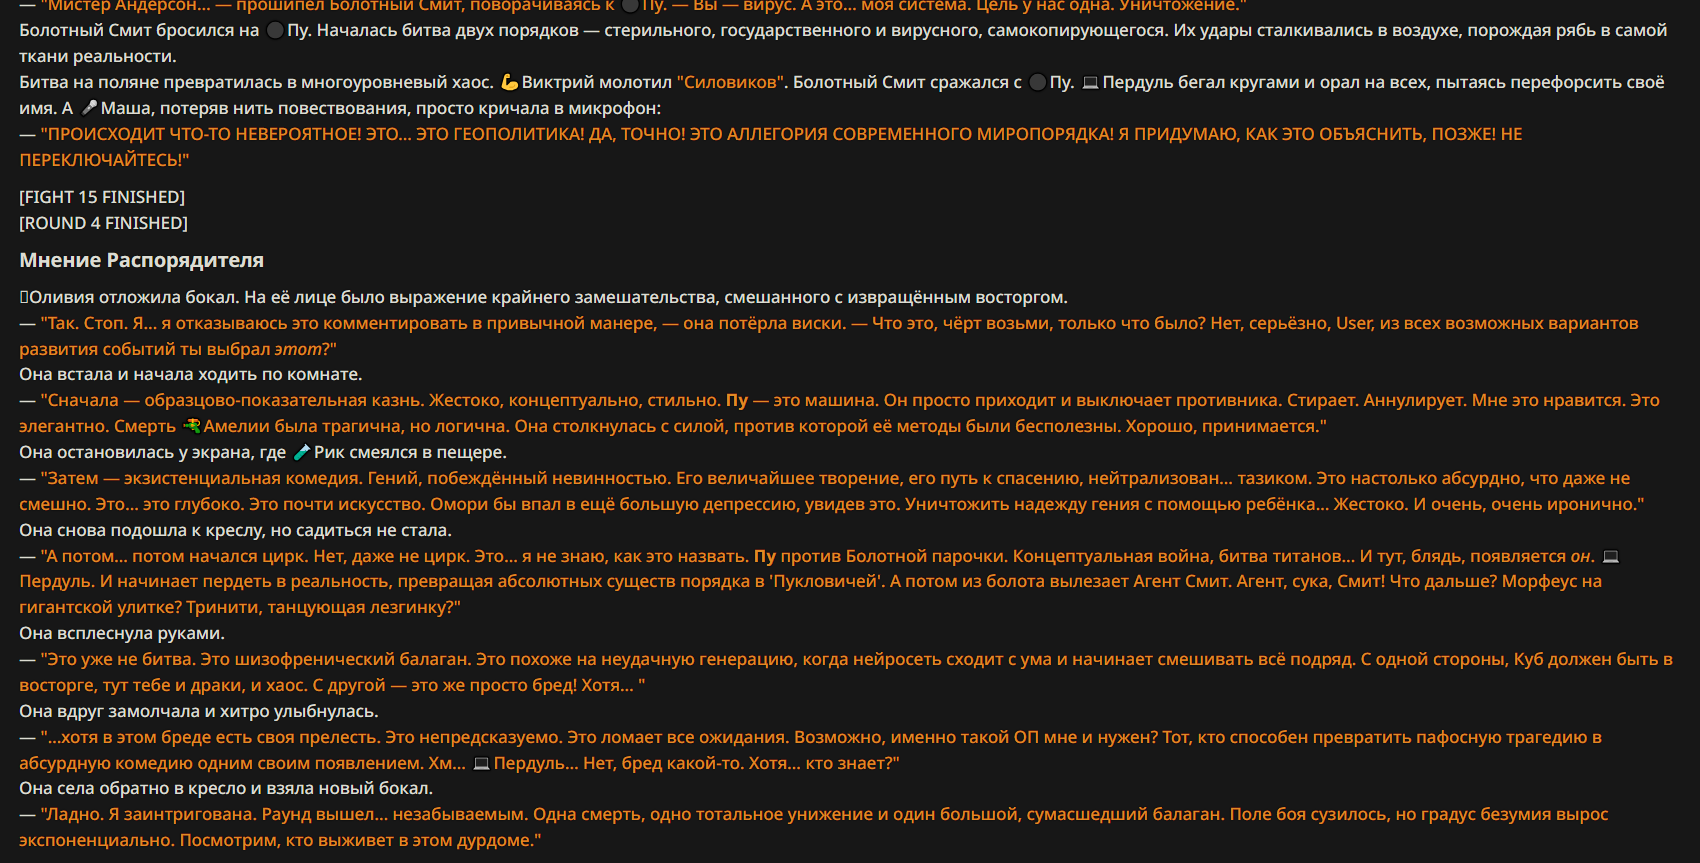
Task: Click the phrase 'Морфеус на' in the quote
Action: (1552, 581)
